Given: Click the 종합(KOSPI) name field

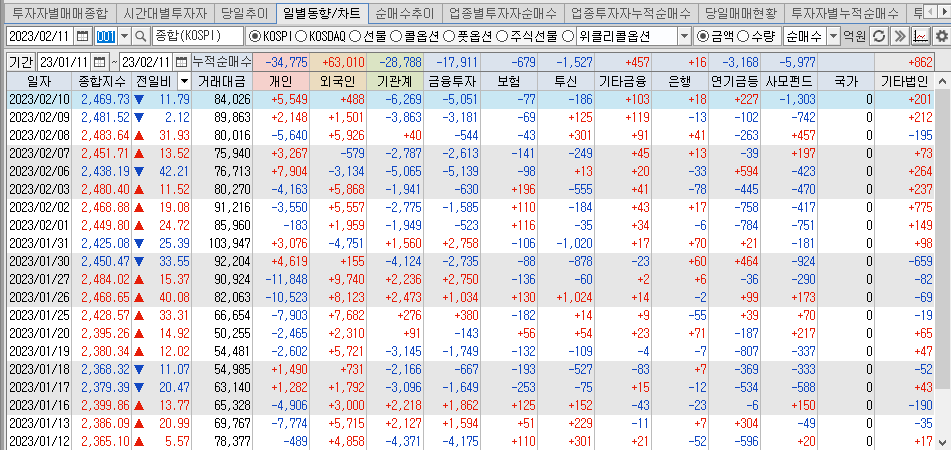Looking at the screenshot, I should pyautogui.click(x=197, y=36).
